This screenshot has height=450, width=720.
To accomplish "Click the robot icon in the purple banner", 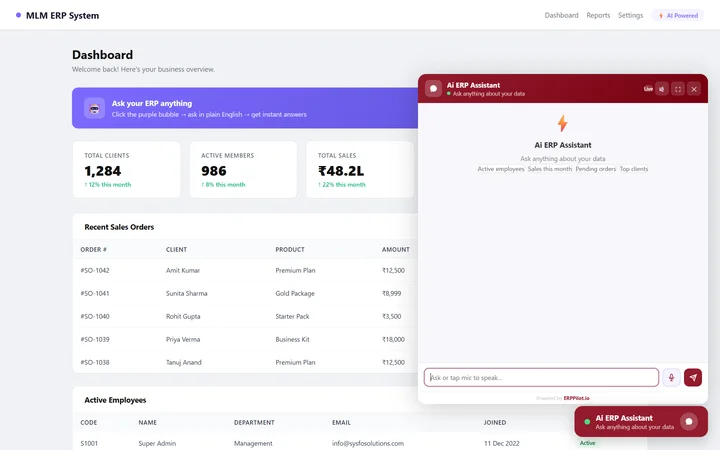I will pos(95,108).
